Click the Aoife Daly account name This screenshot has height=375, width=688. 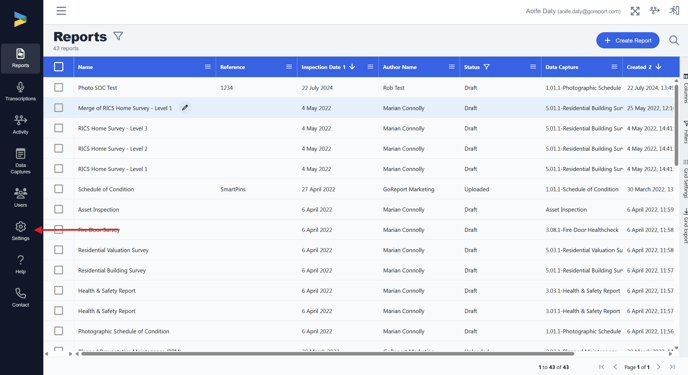click(x=573, y=11)
